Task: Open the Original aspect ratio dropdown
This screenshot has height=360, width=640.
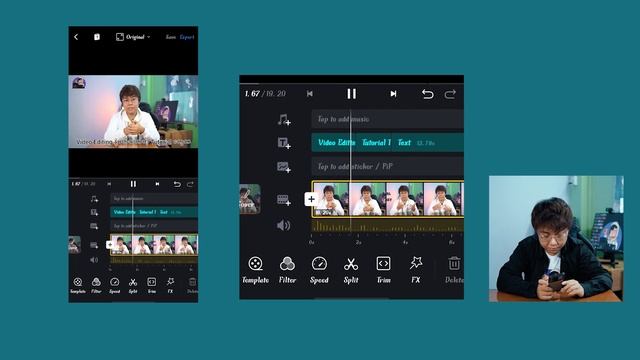Action: 133,37
